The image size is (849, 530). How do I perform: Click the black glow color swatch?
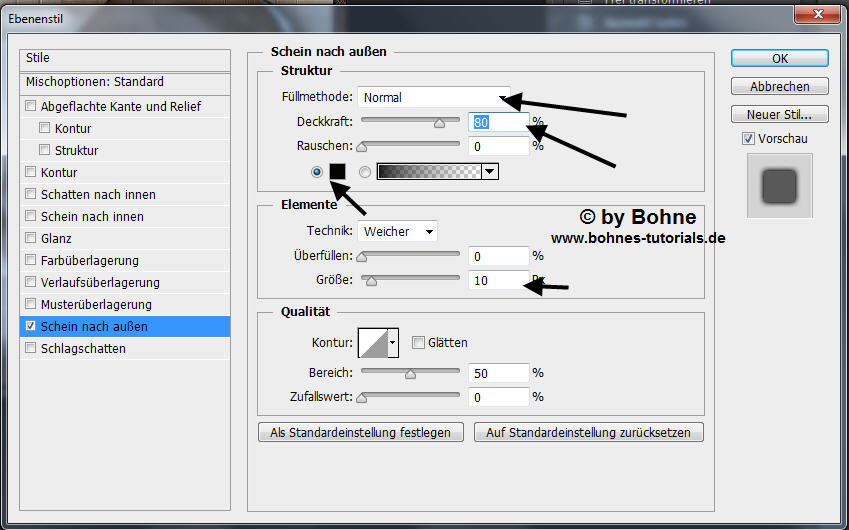click(337, 172)
